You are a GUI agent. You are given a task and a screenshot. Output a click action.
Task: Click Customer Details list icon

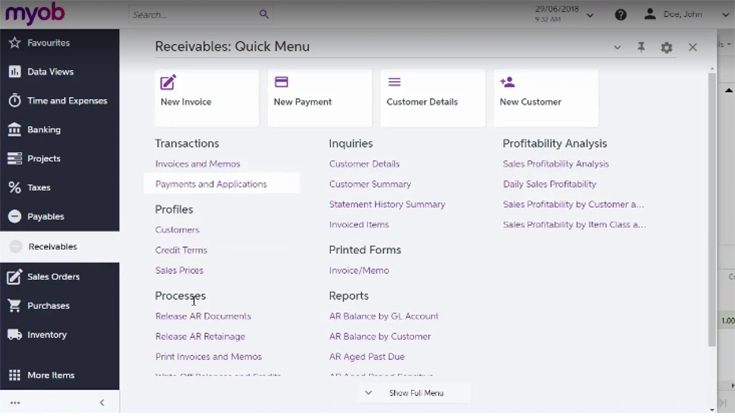(395, 82)
